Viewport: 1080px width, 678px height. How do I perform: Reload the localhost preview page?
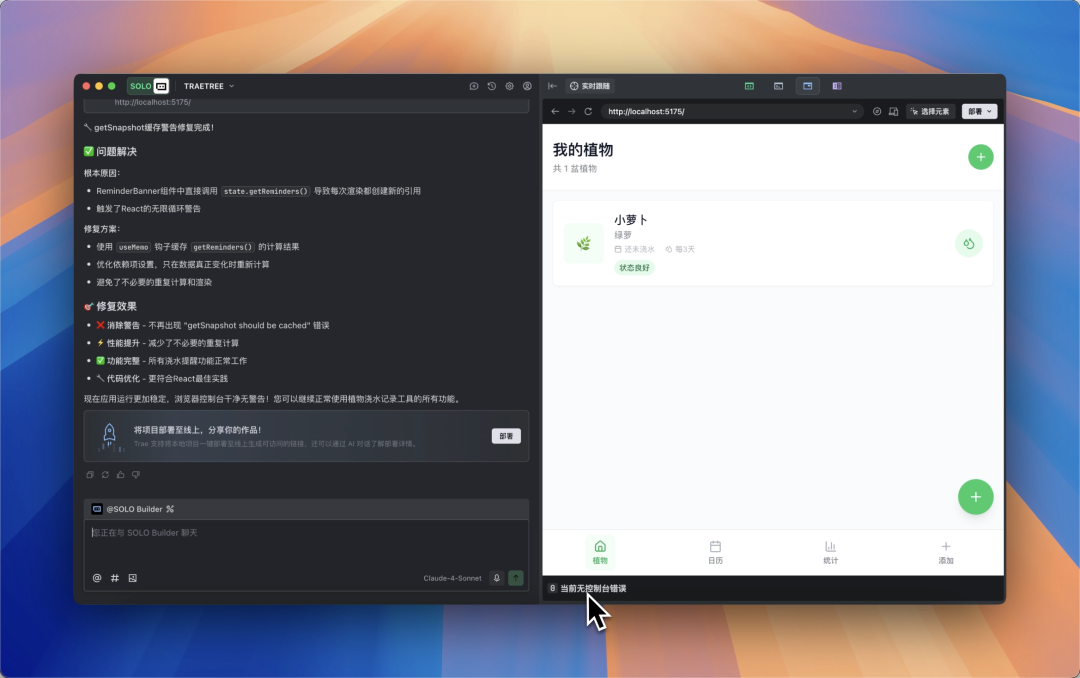[588, 112]
